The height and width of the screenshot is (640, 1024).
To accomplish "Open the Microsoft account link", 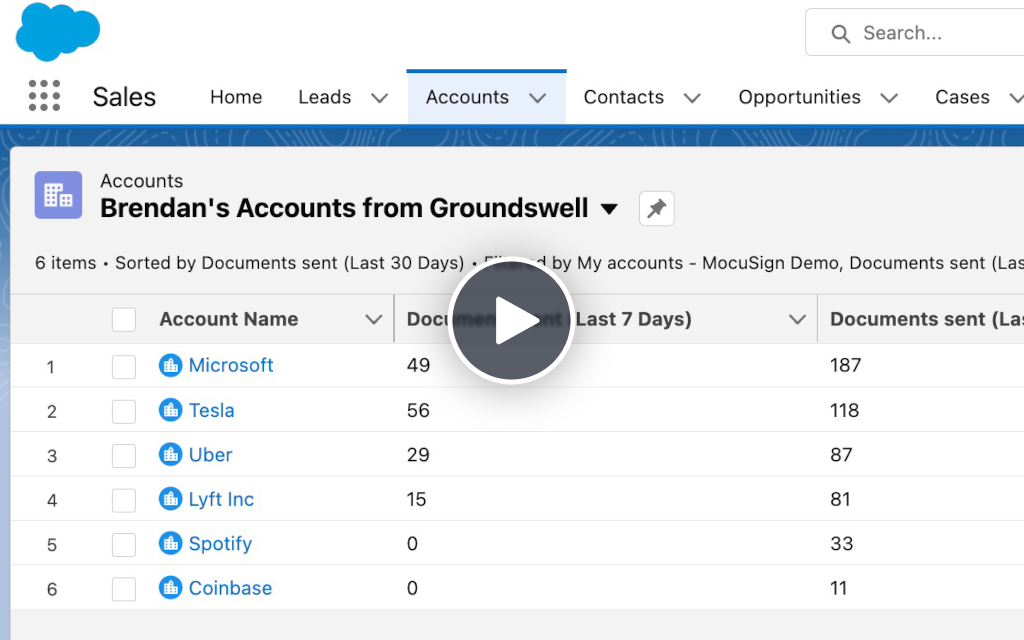I will tap(231, 365).
